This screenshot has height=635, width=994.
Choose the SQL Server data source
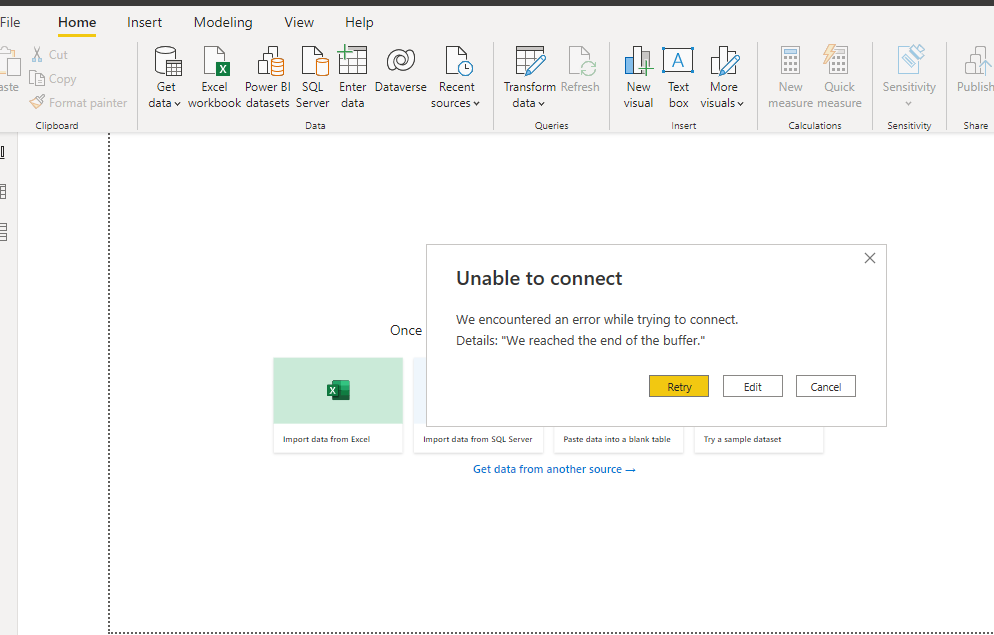point(313,77)
